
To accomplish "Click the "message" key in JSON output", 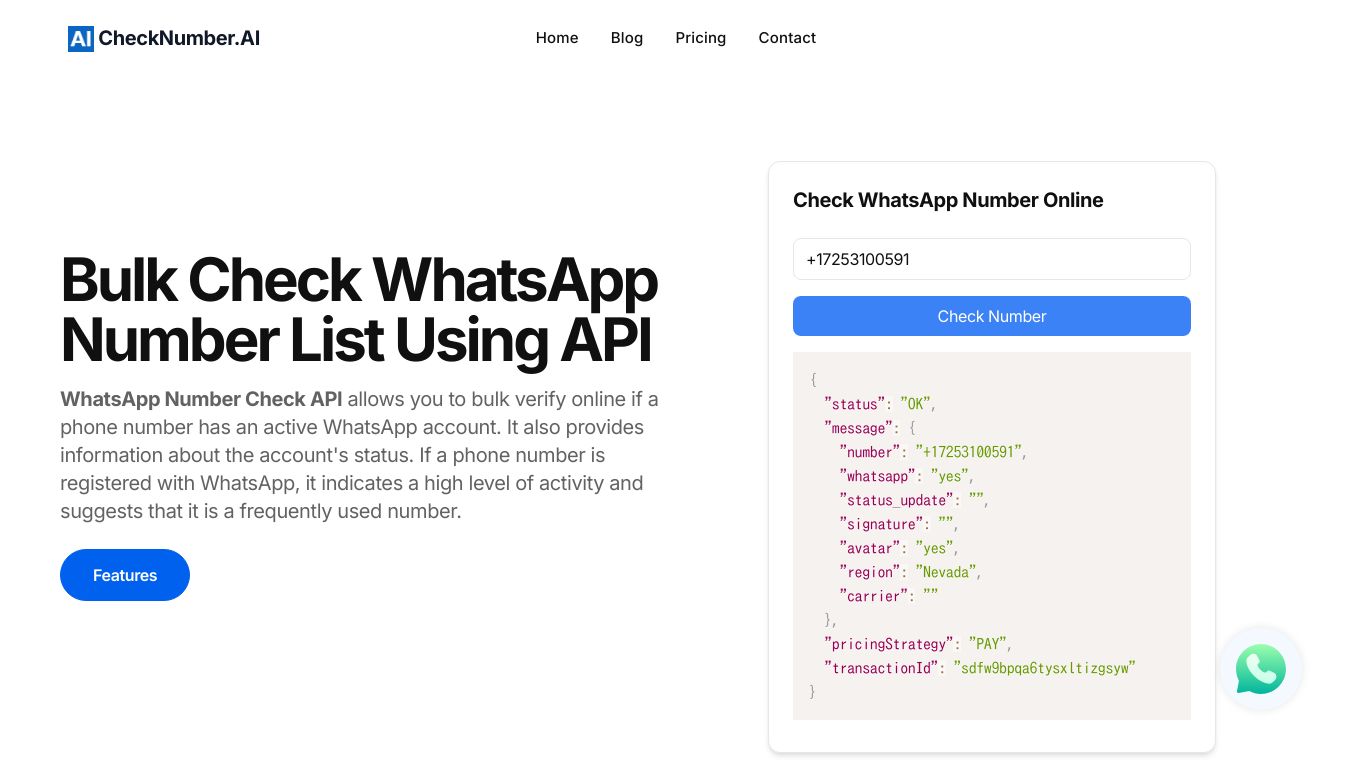I will click(x=859, y=428).
